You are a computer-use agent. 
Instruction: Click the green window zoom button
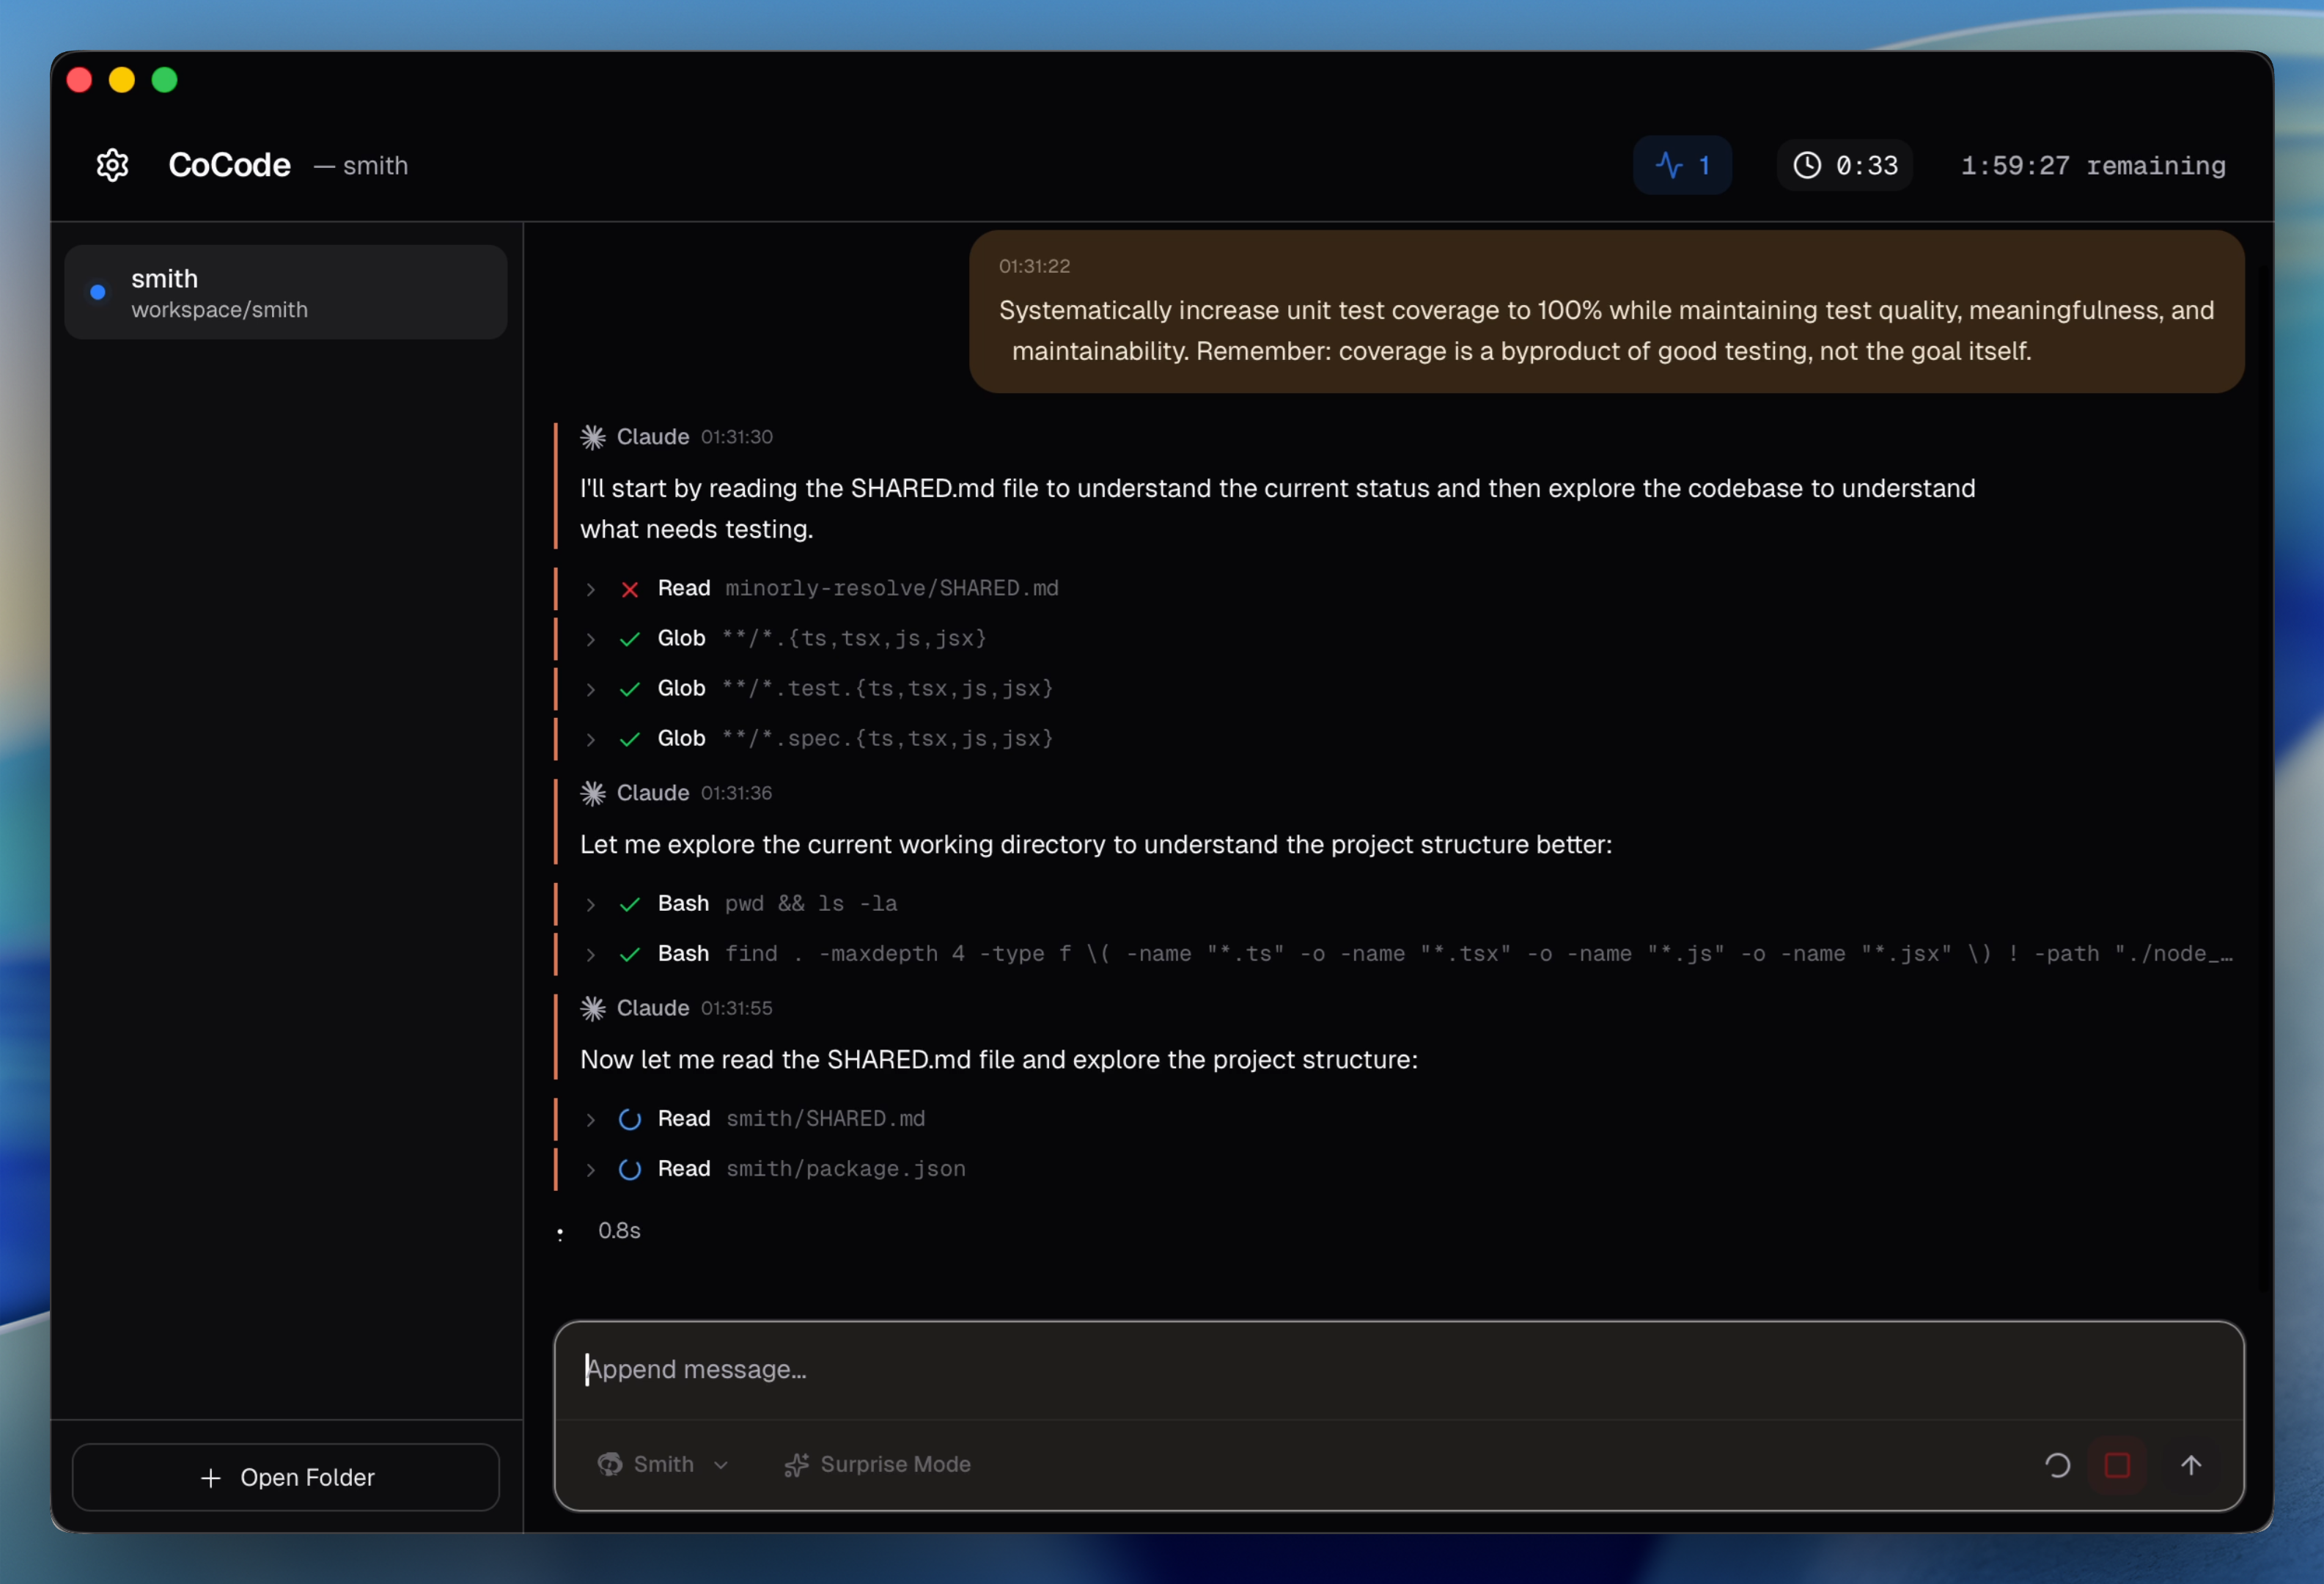tap(165, 80)
